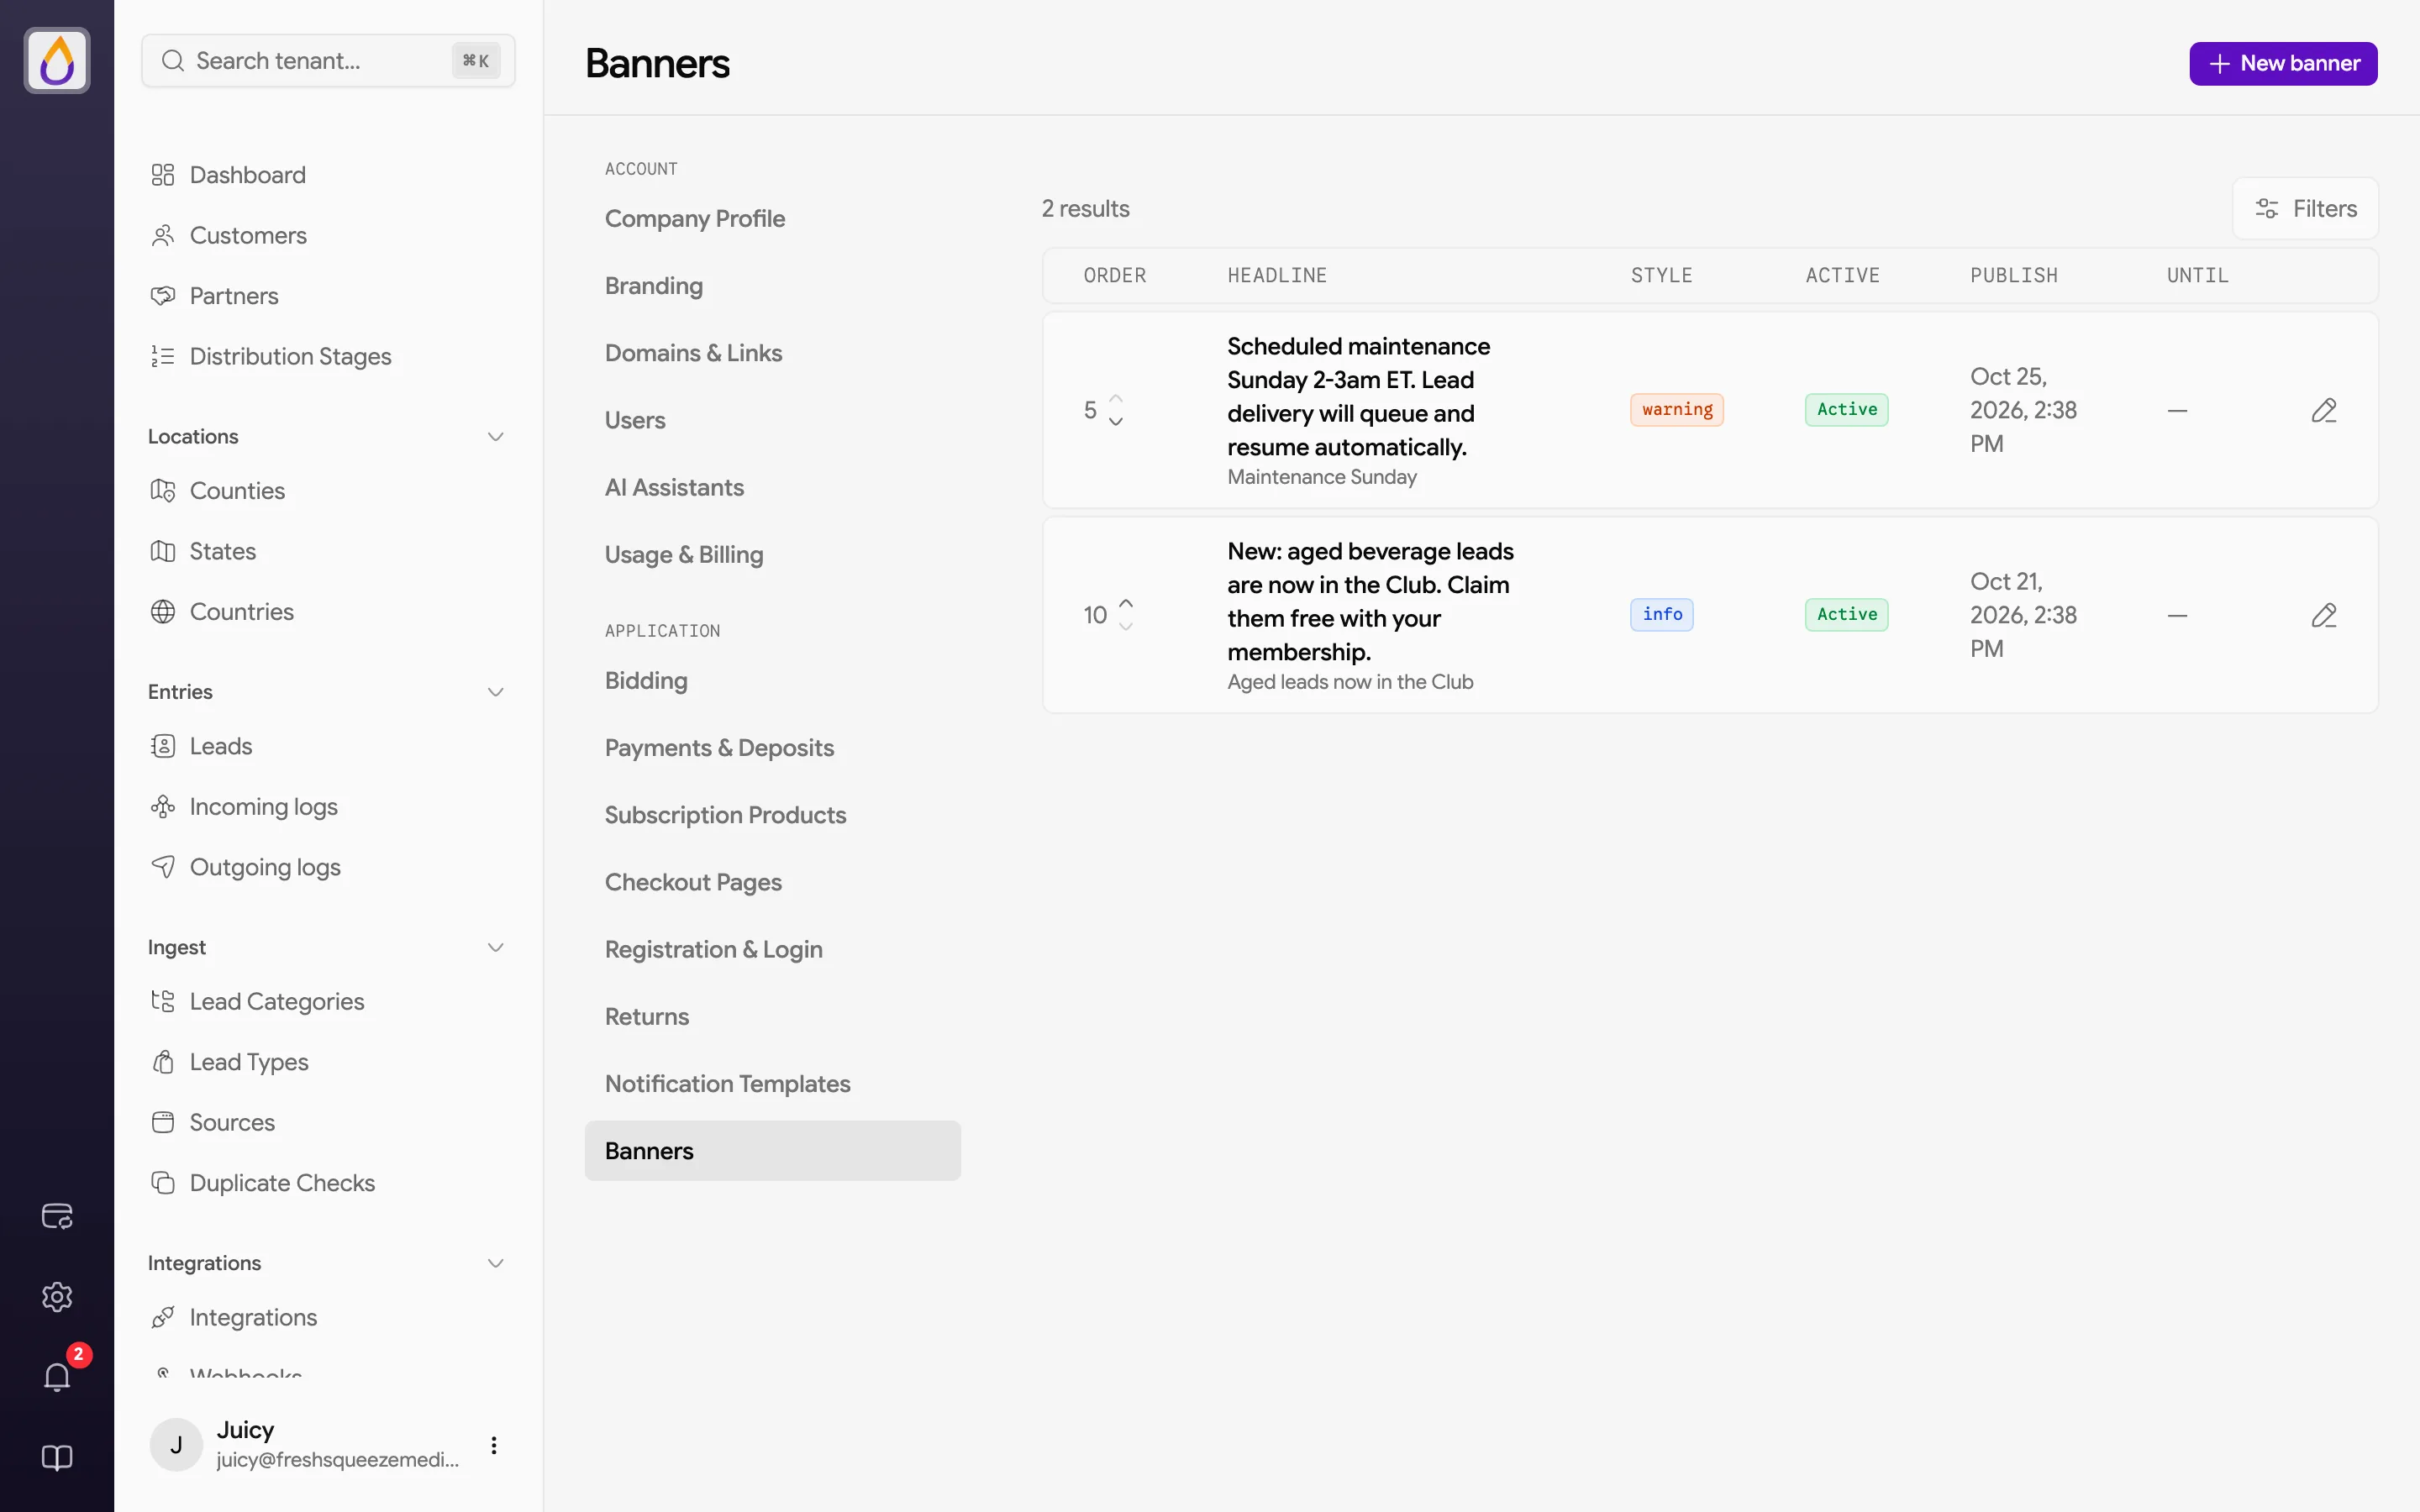Click the Dashboard grid icon

(x=163, y=175)
